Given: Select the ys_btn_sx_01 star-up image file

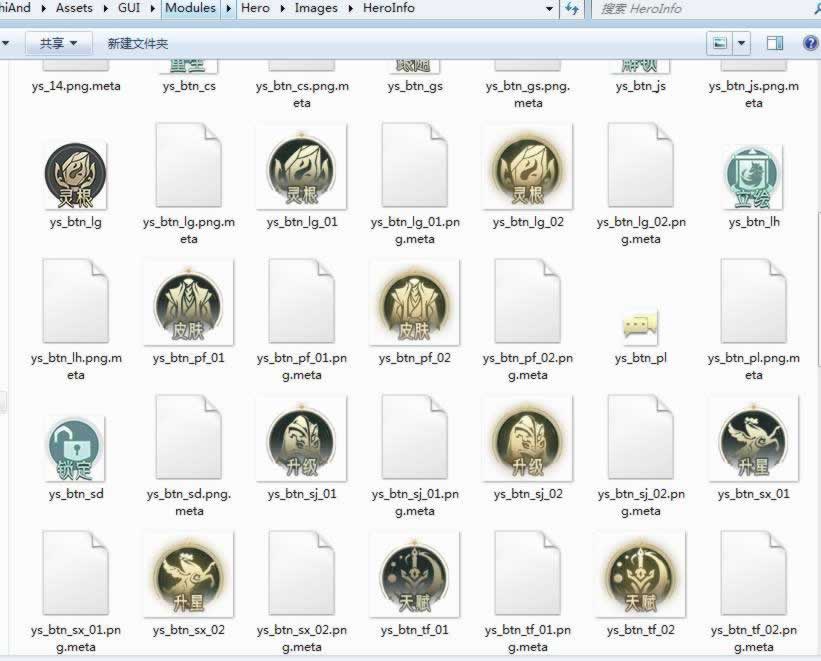Looking at the screenshot, I should pyautogui.click(x=753, y=441).
